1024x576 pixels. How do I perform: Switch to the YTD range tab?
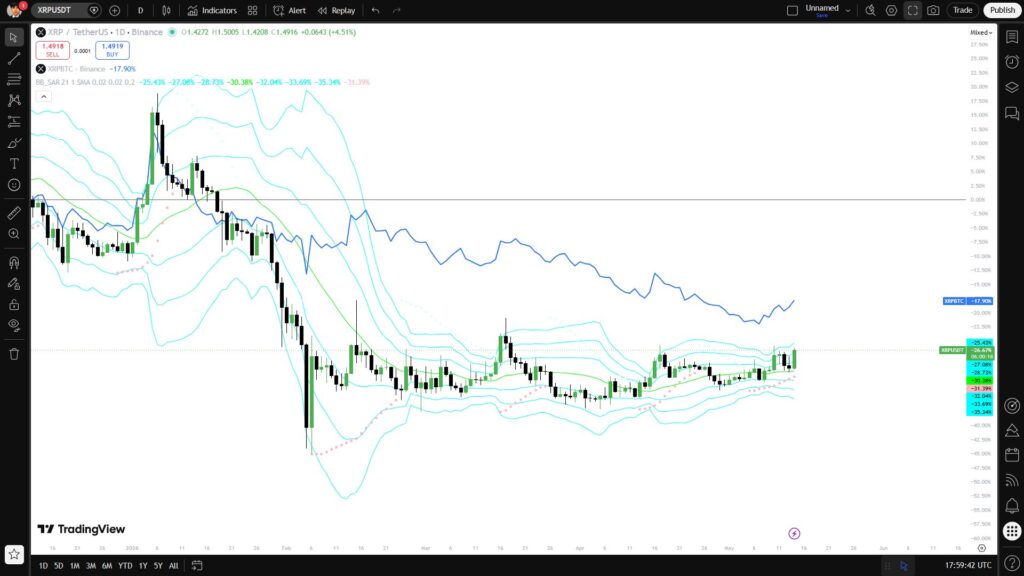point(125,566)
